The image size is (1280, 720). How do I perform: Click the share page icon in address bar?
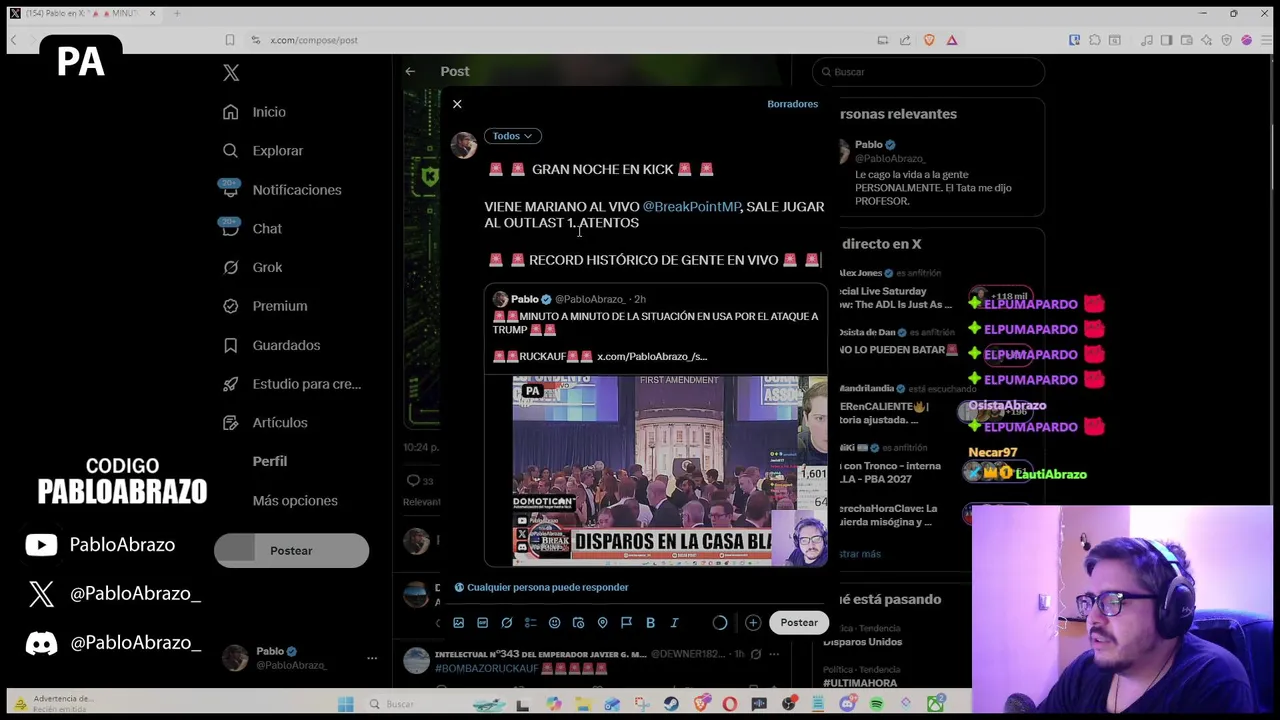coord(905,40)
